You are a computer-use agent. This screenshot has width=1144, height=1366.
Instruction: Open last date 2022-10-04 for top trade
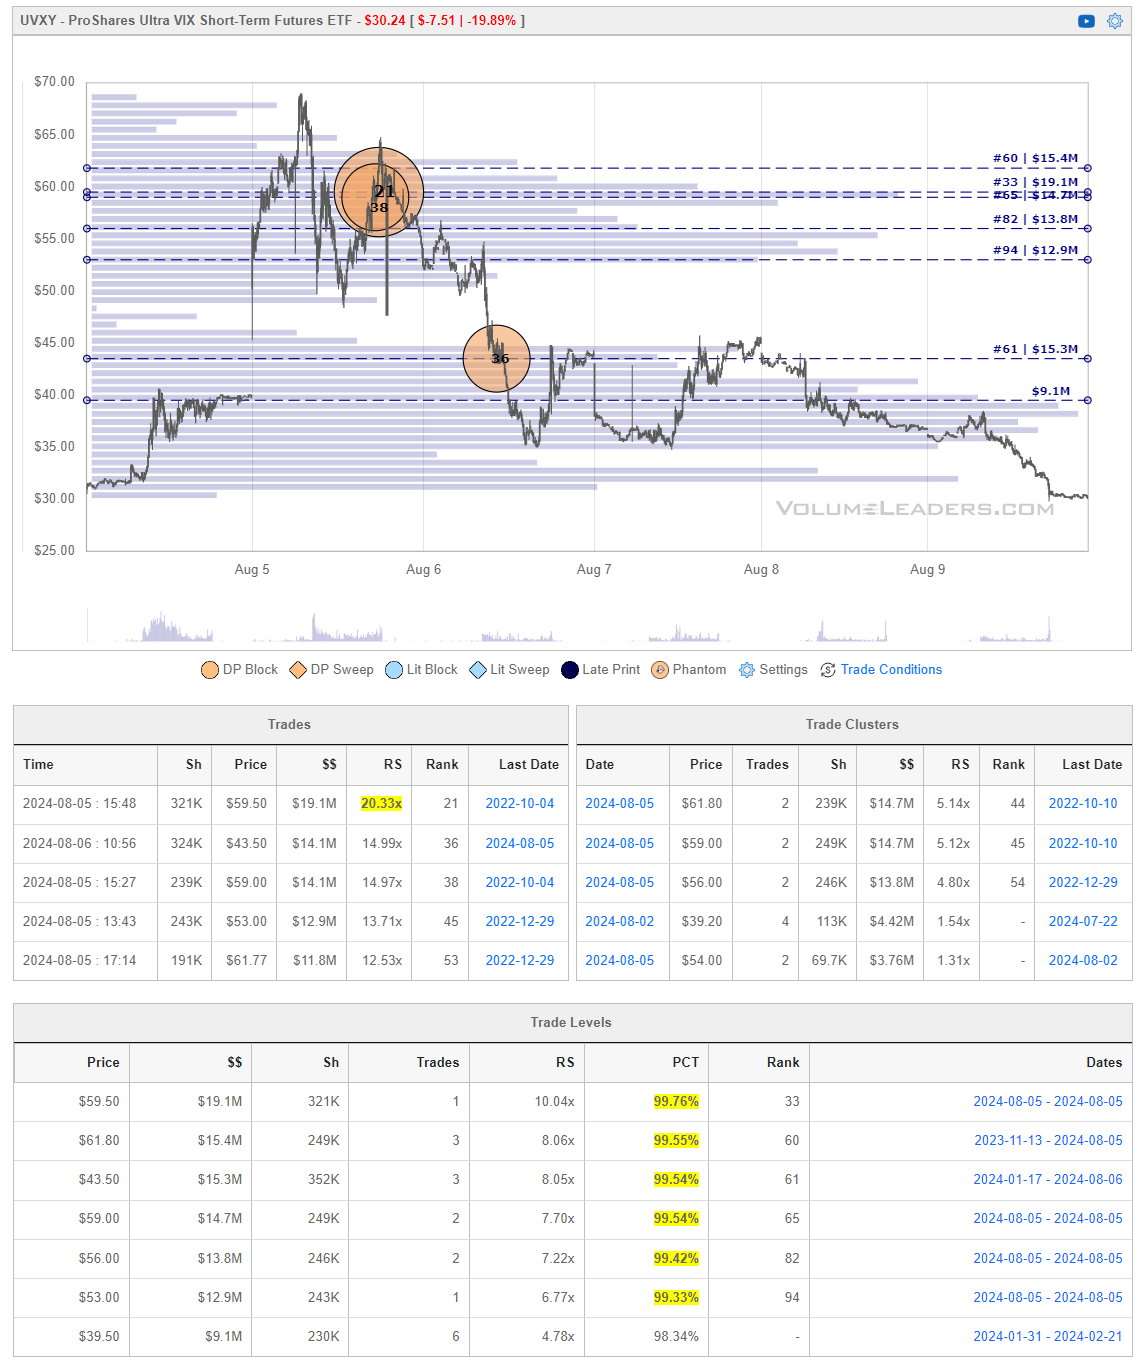pos(519,803)
